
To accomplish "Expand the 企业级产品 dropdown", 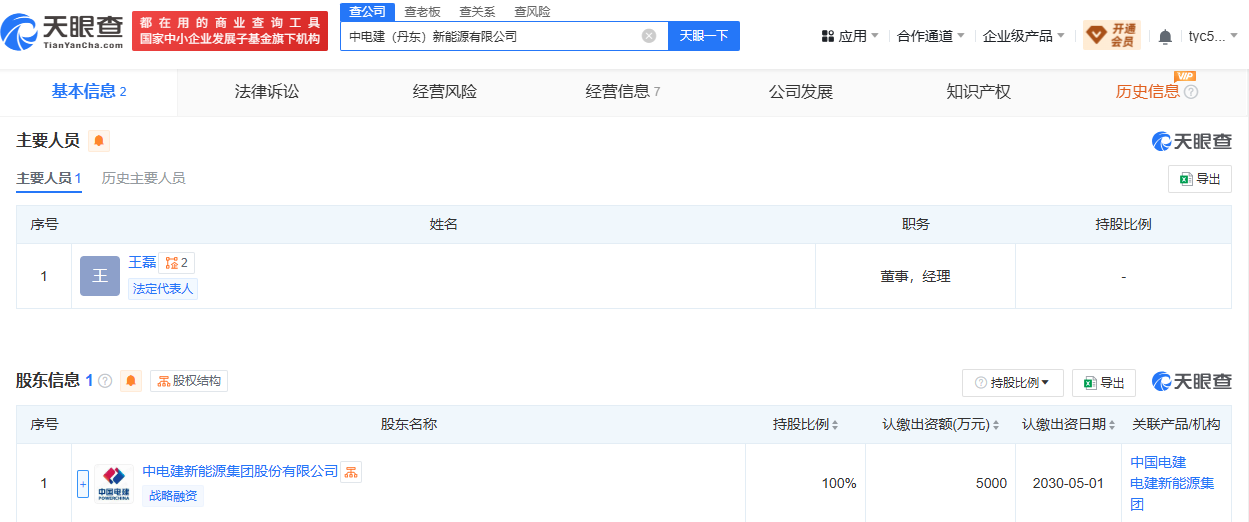I will (1024, 36).
